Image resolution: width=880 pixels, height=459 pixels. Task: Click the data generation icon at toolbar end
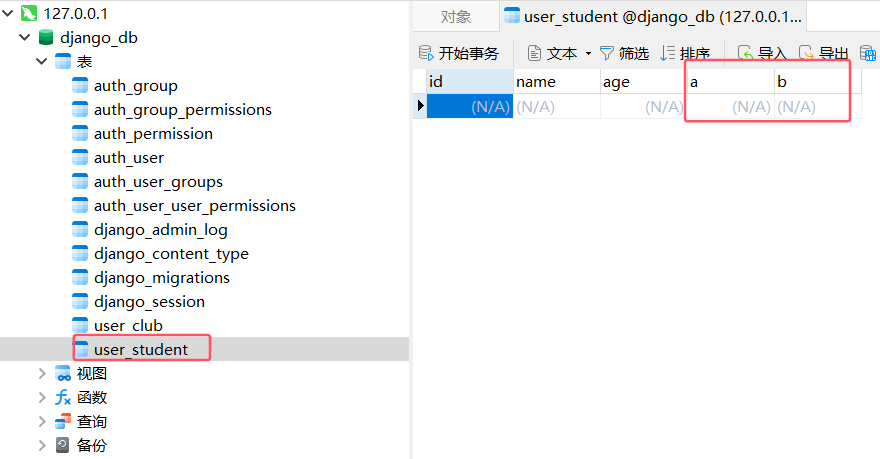[x=867, y=53]
